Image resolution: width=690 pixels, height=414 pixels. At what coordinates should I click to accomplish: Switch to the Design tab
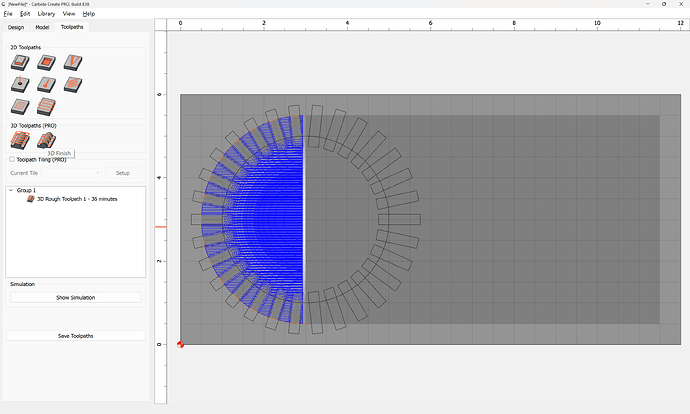pyautogui.click(x=15, y=27)
